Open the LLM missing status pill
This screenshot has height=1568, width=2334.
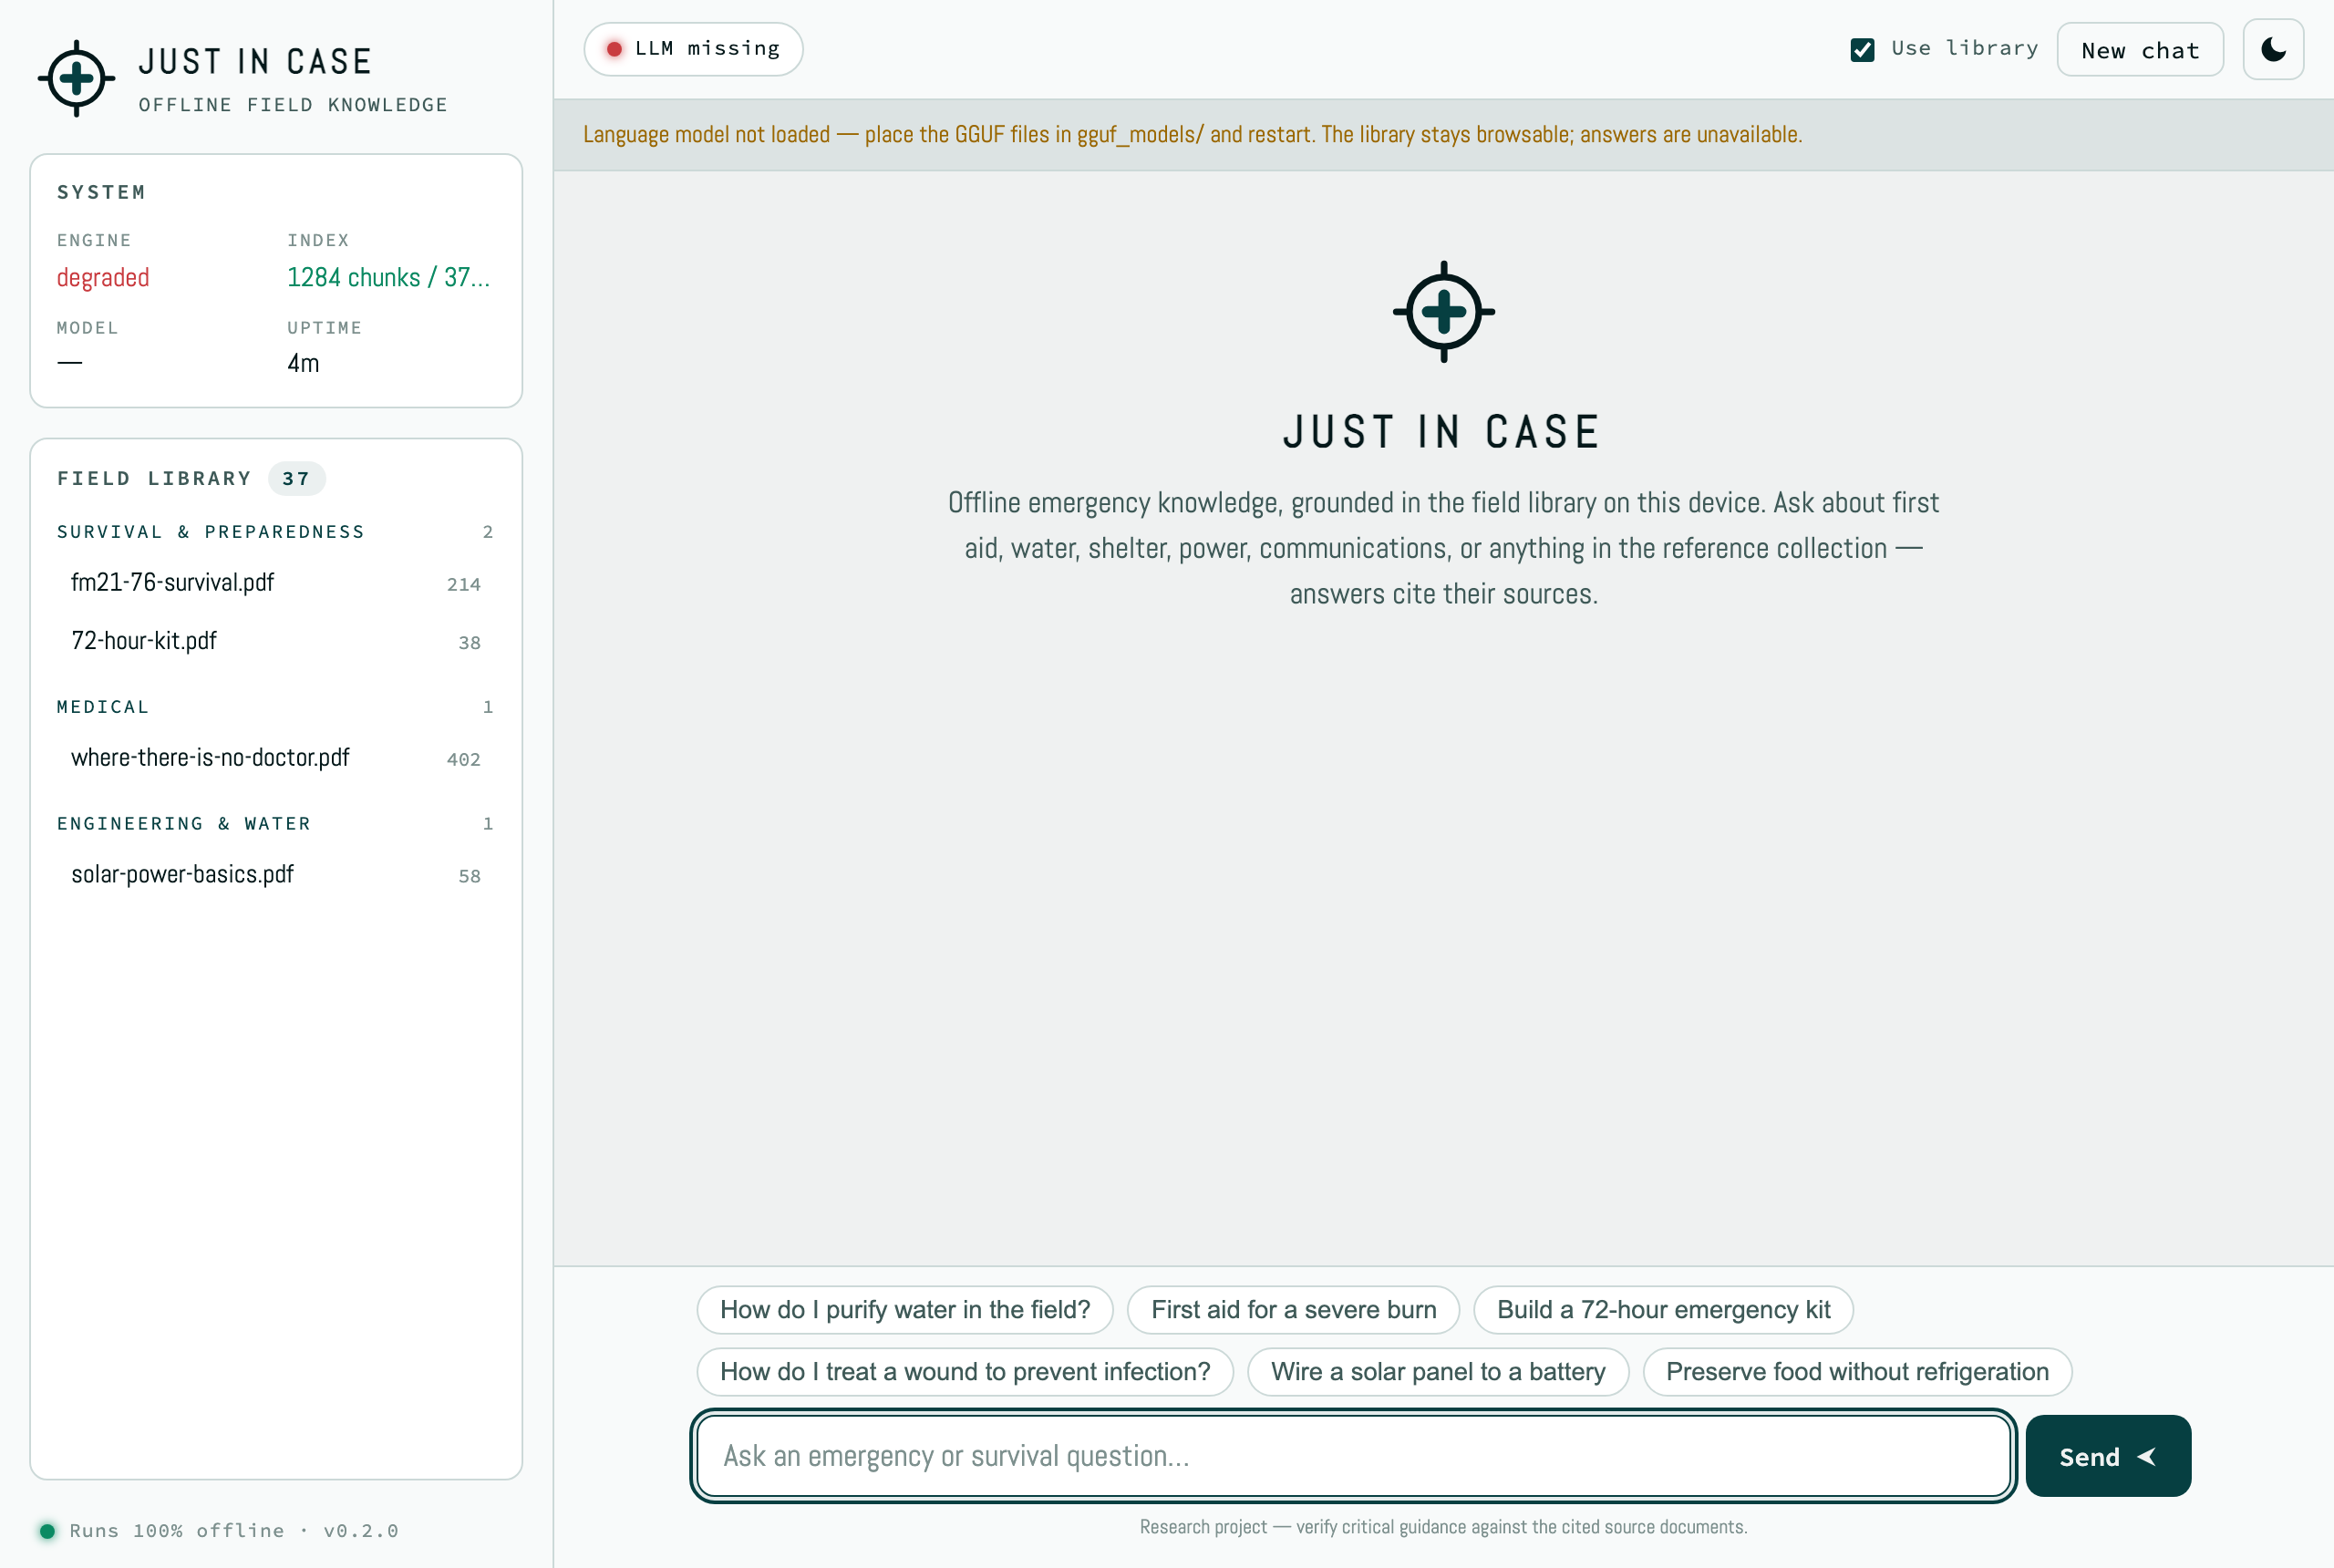pyautogui.click(x=693, y=49)
